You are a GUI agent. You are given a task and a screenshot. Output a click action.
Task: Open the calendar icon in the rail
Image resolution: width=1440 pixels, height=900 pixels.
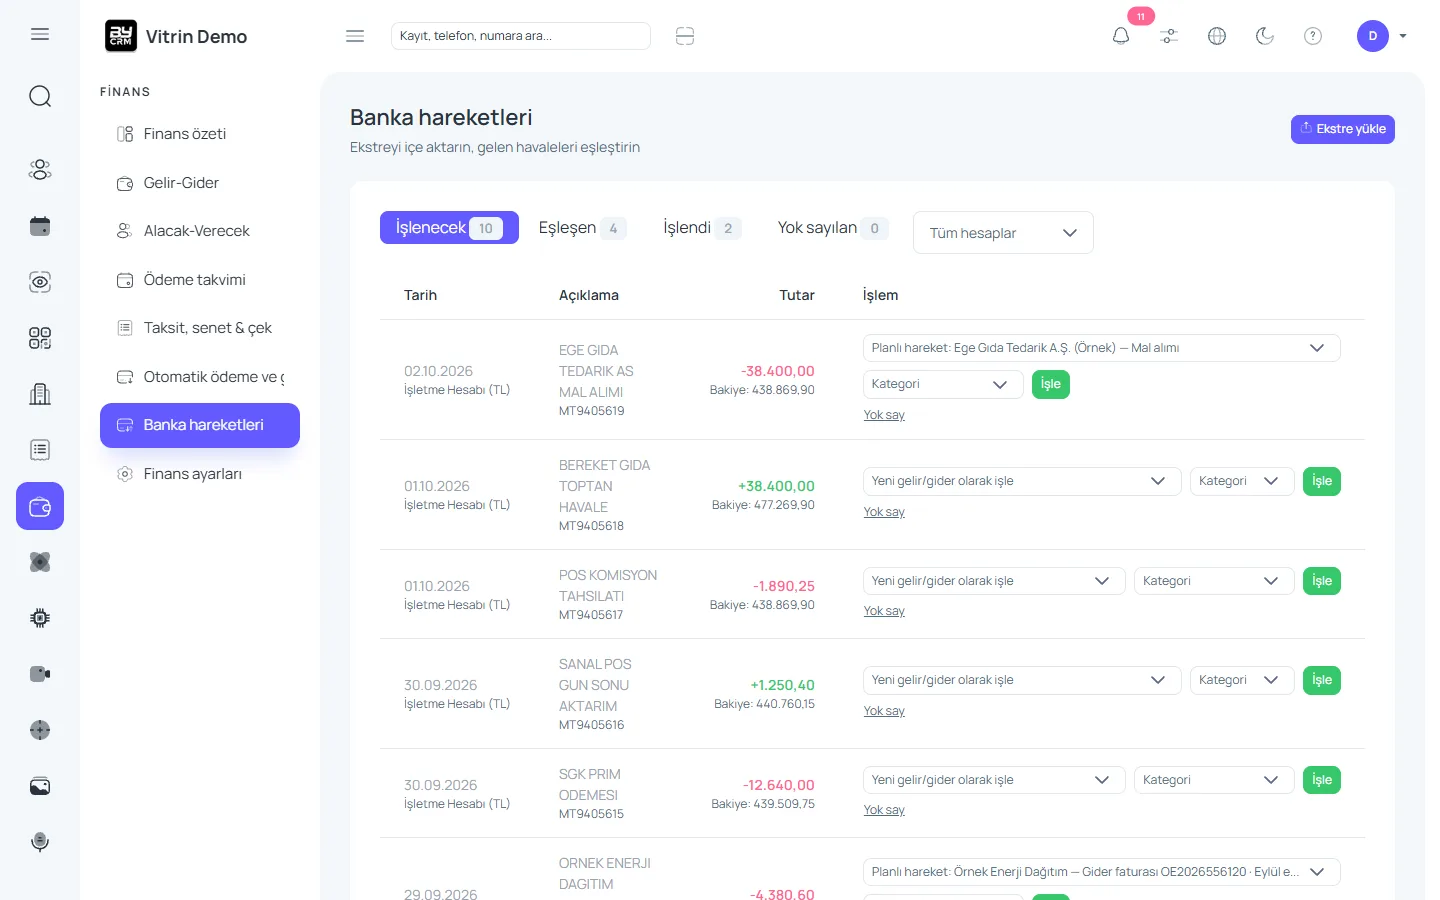pyautogui.click(x=40, y=226)
